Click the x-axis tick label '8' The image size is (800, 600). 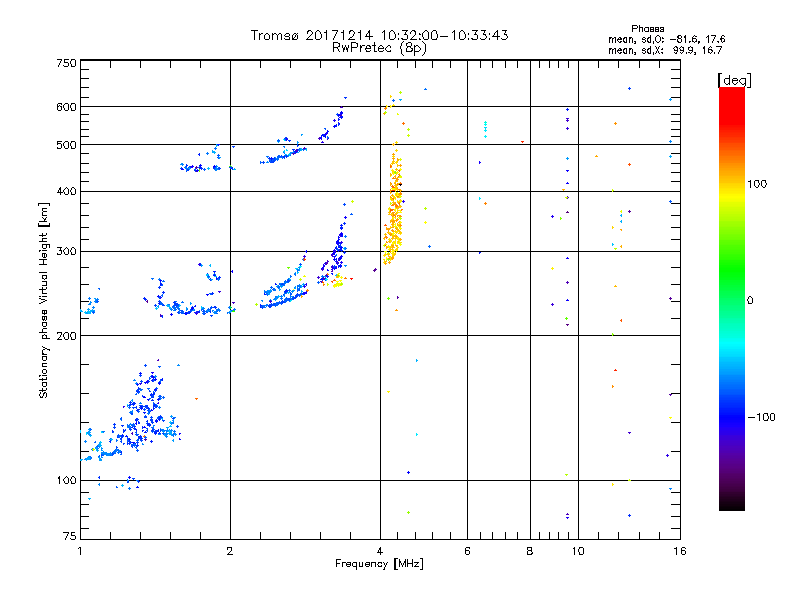click(x=530, y=551)
